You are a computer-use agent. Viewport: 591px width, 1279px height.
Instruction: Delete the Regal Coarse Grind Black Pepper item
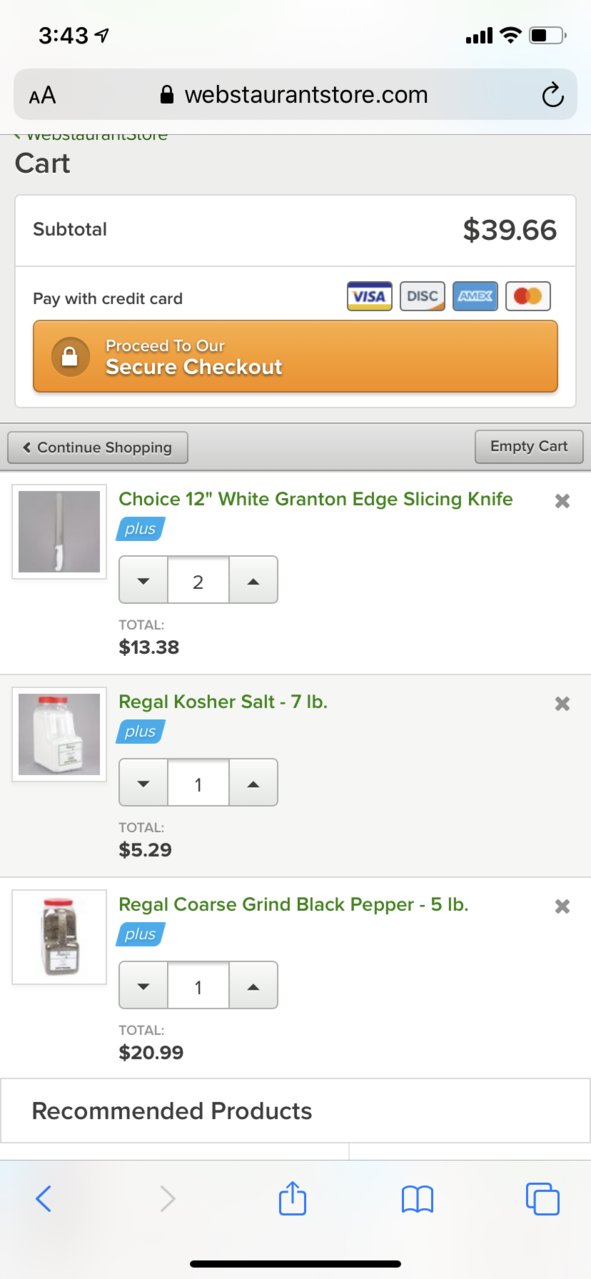(562, 906)
